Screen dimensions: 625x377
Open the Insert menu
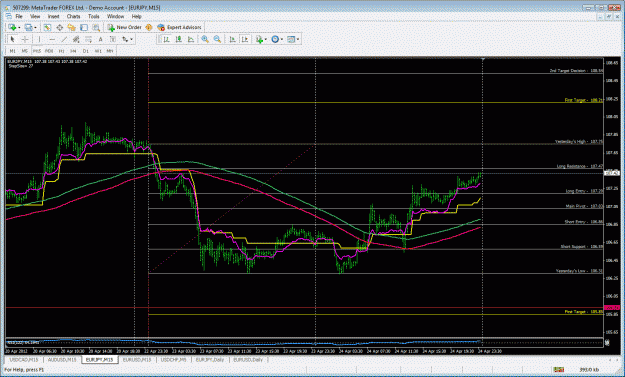click(53, 16)
